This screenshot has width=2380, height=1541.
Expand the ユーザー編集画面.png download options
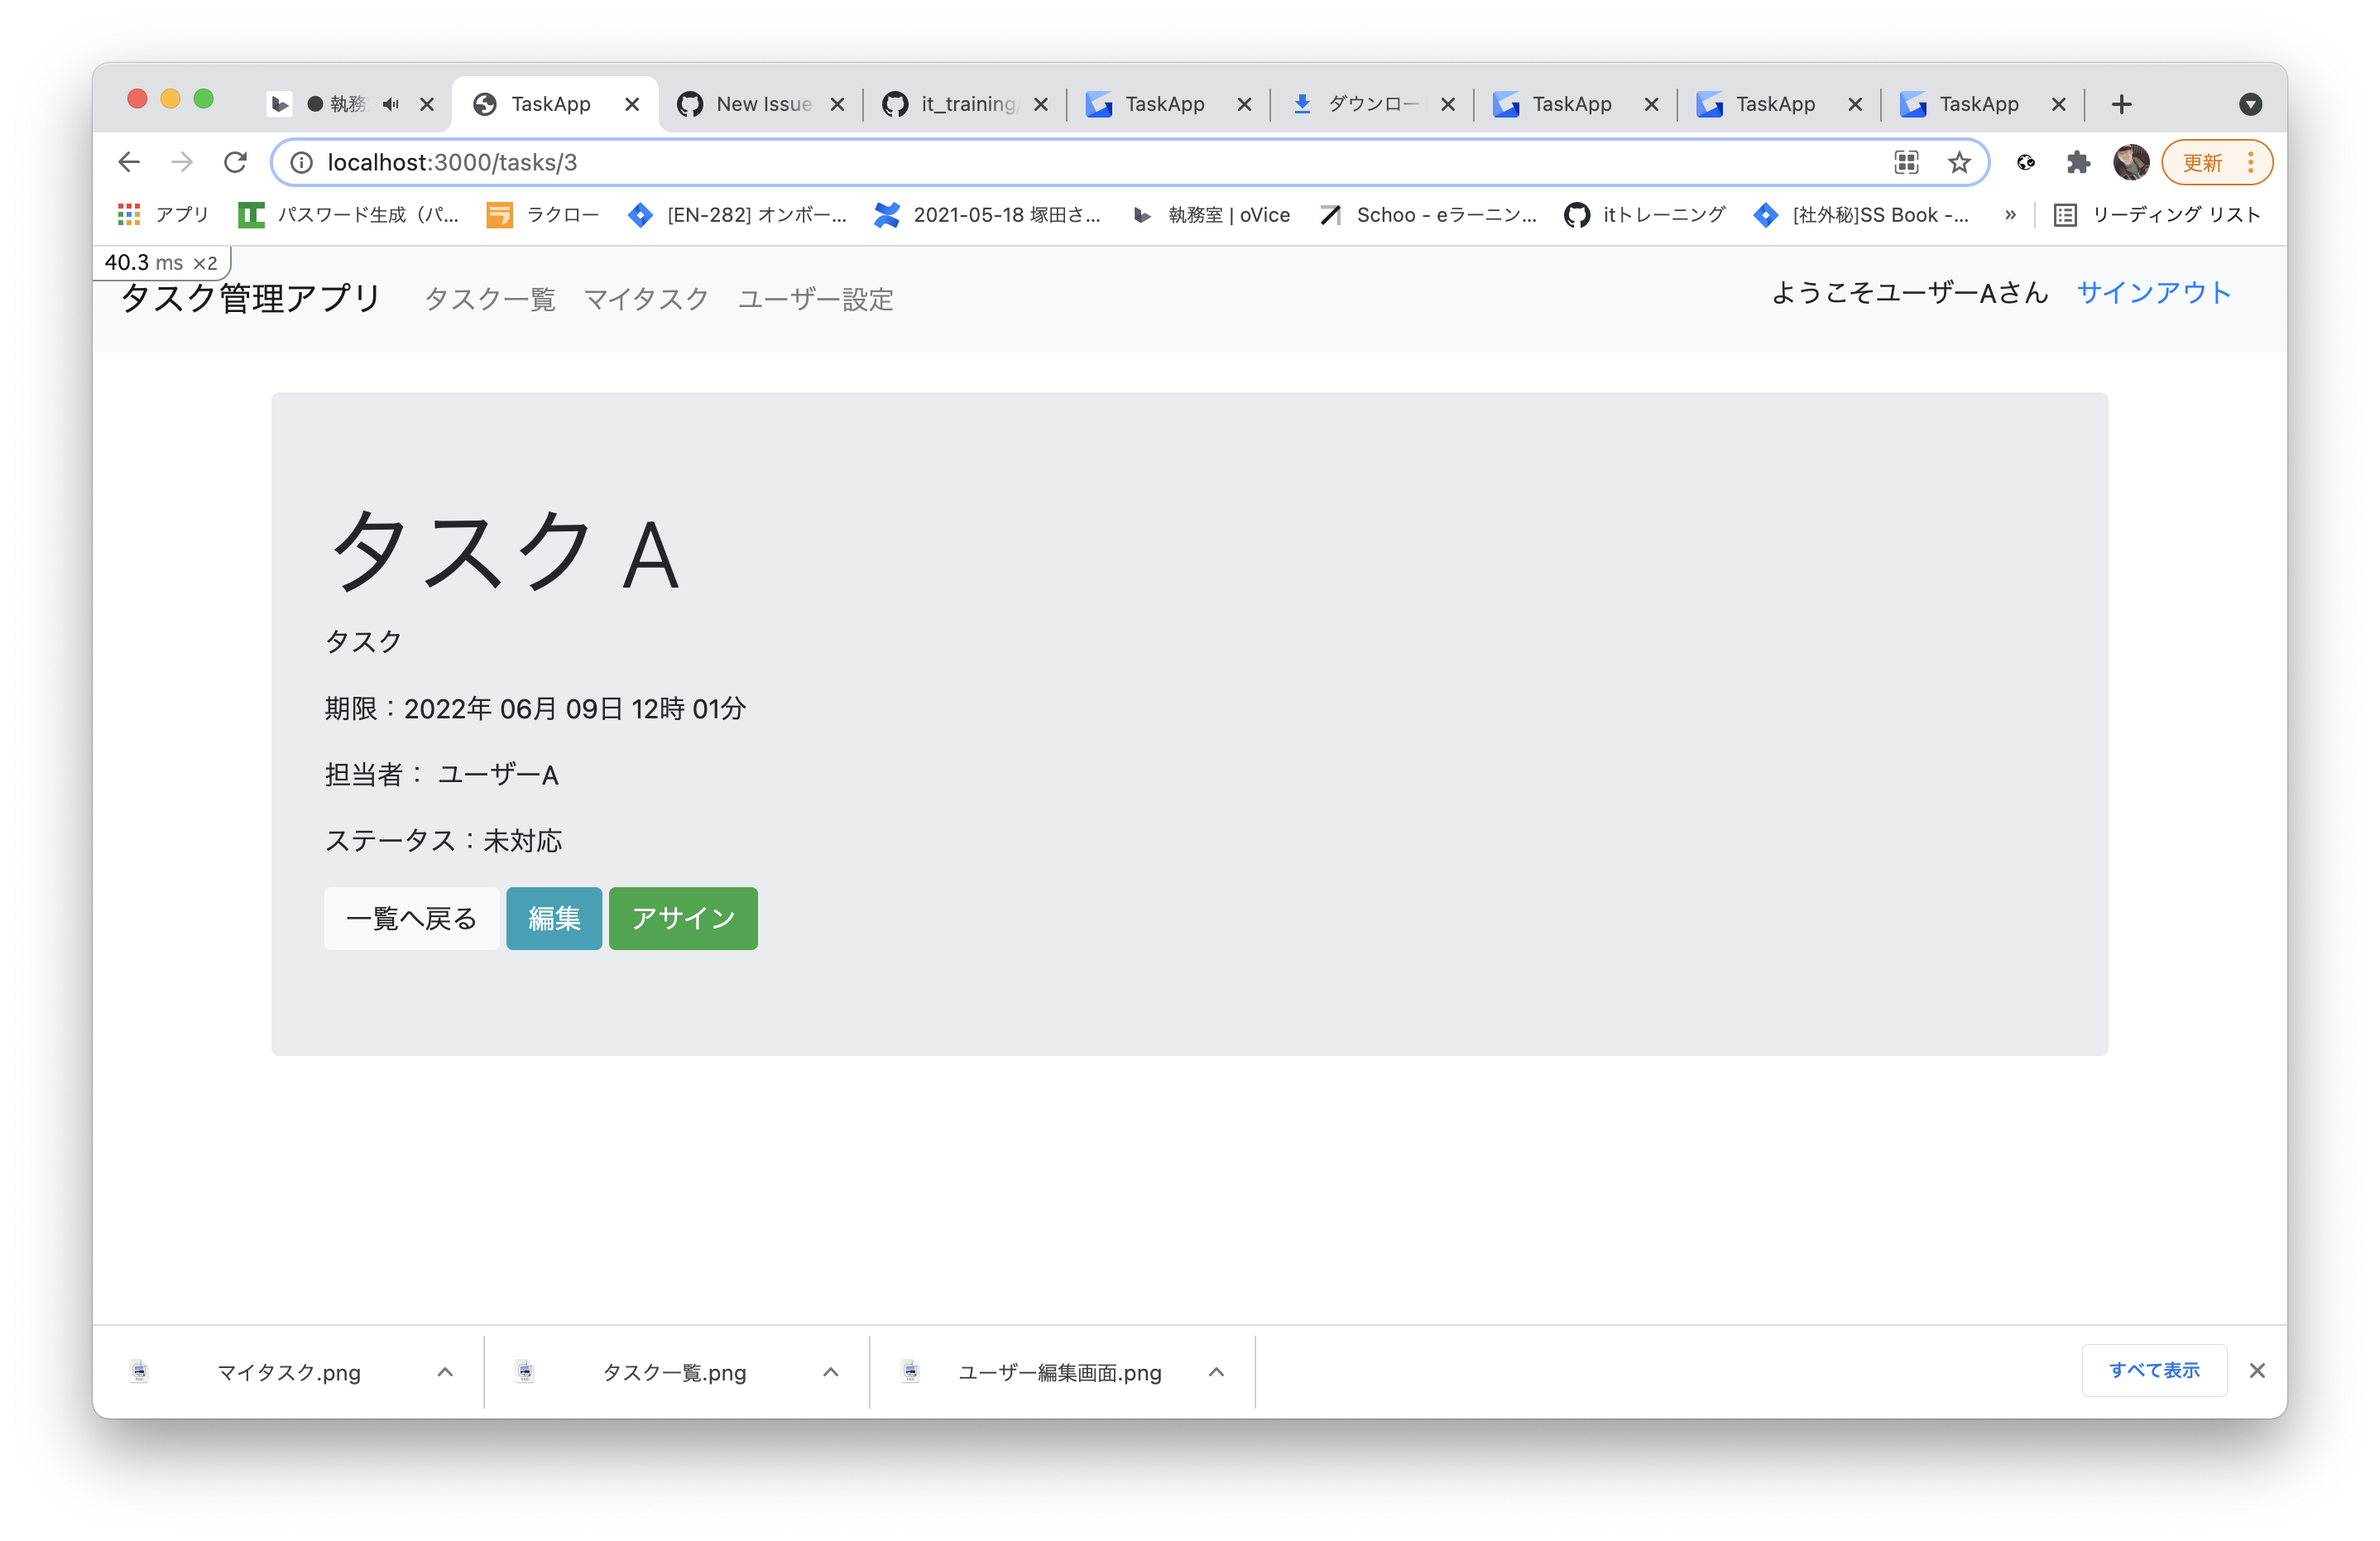coord(1216,1372)
